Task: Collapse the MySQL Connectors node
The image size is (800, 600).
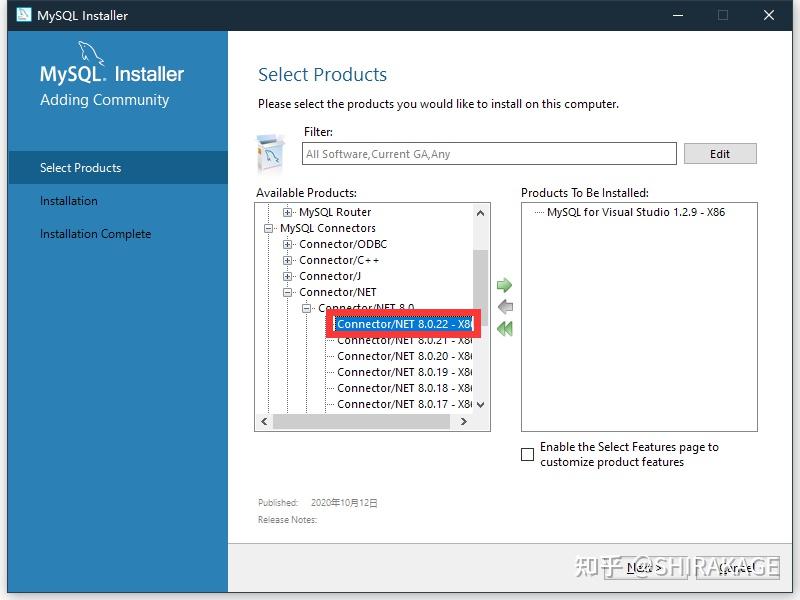Action: click(268, 228)
